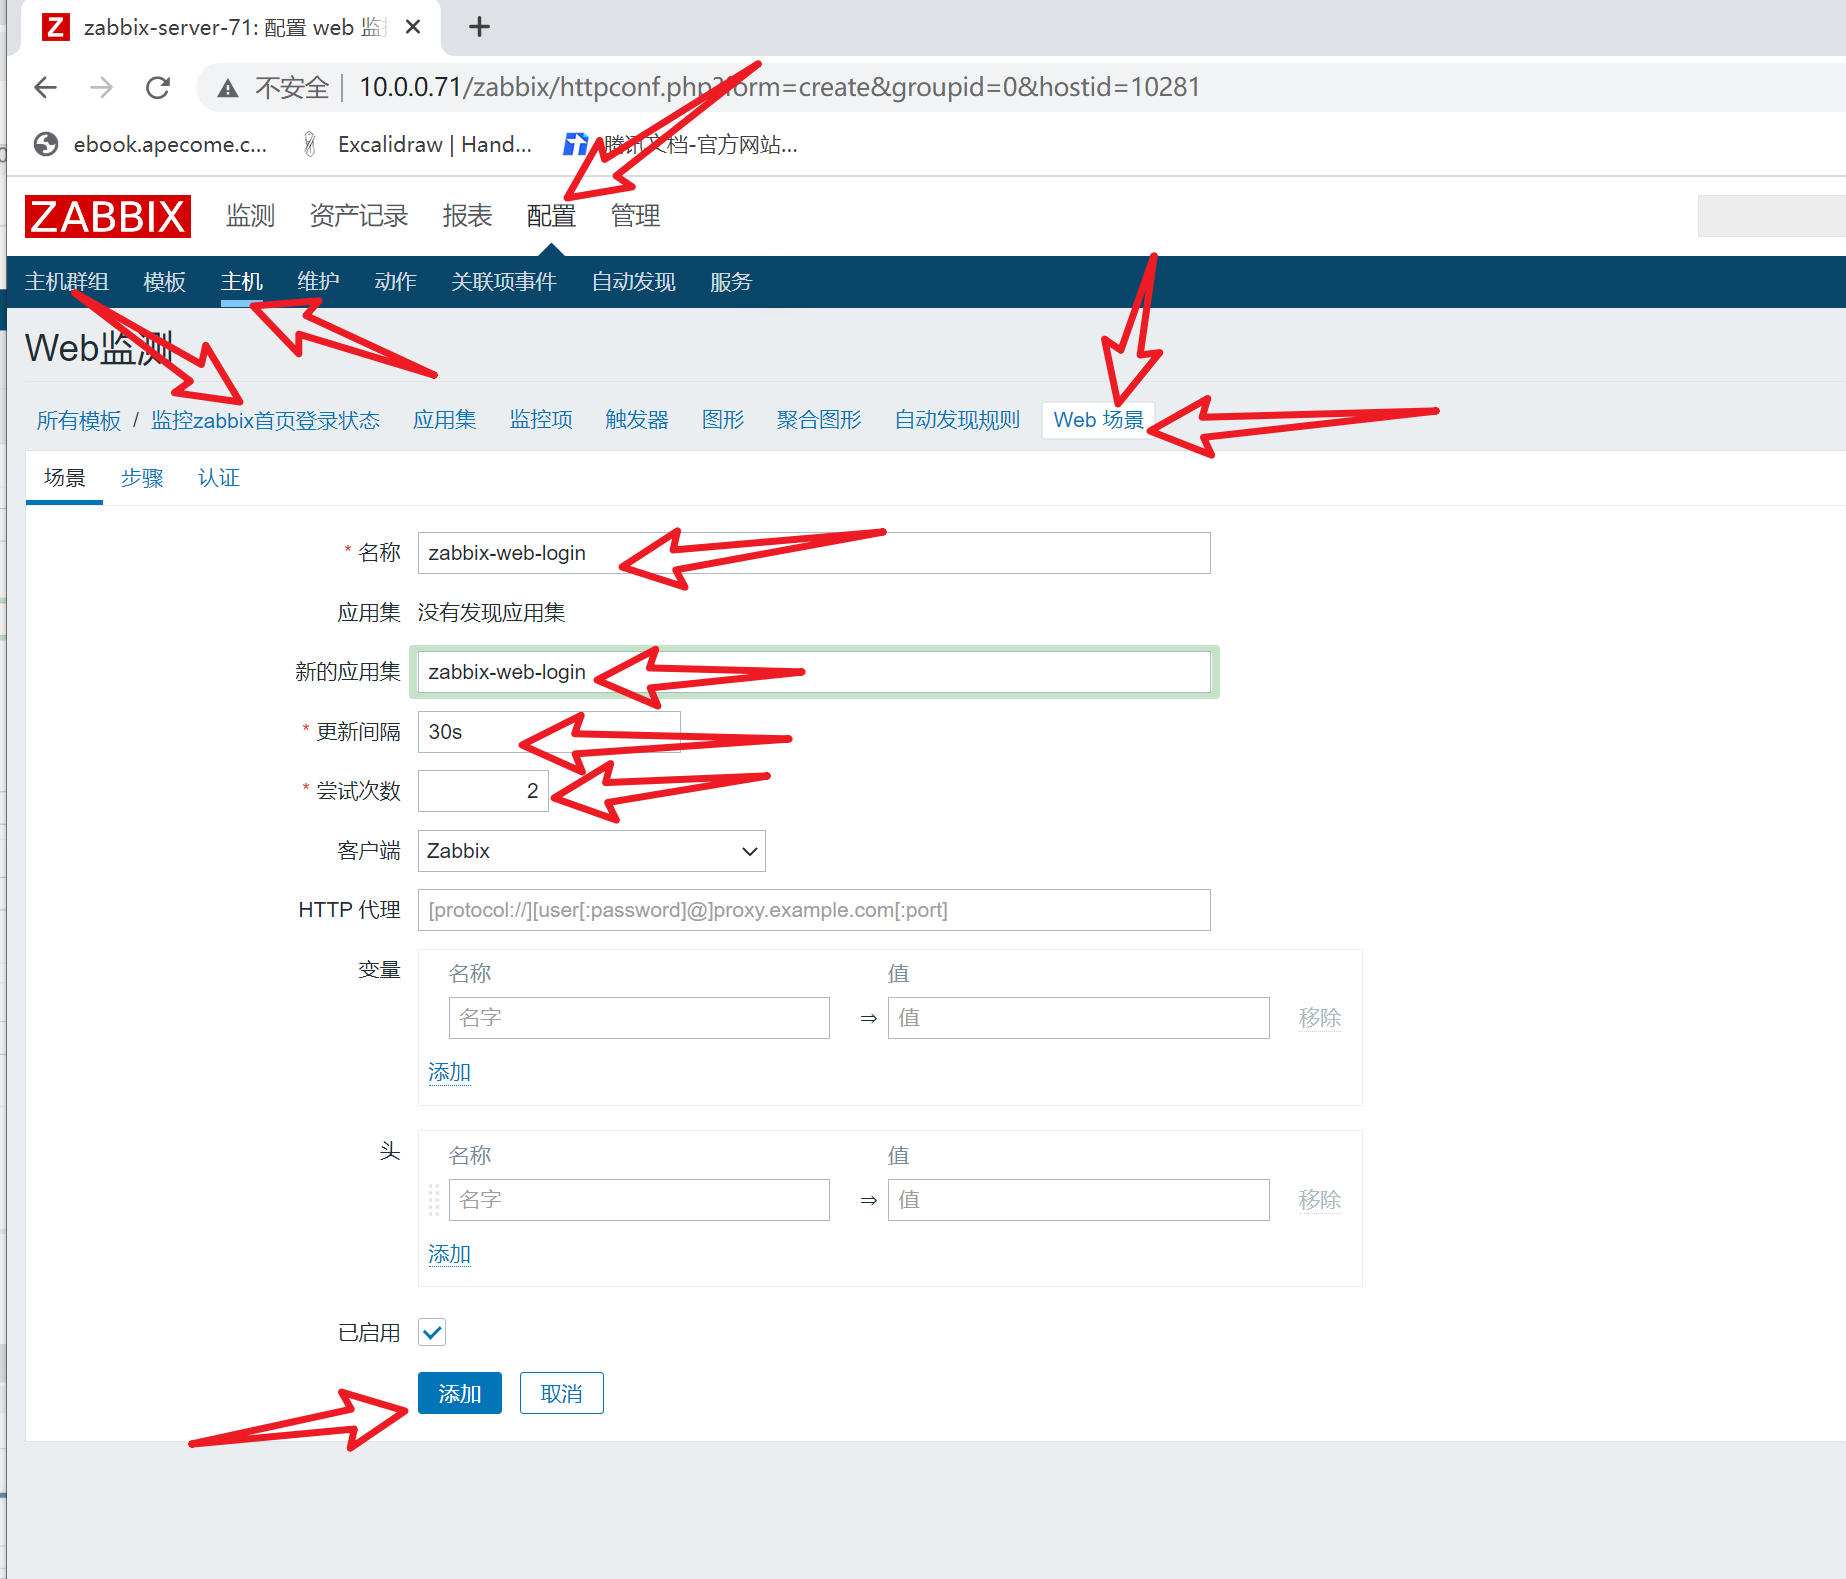
Task: Click the not-secure warning icon
Action: point(228,88)
